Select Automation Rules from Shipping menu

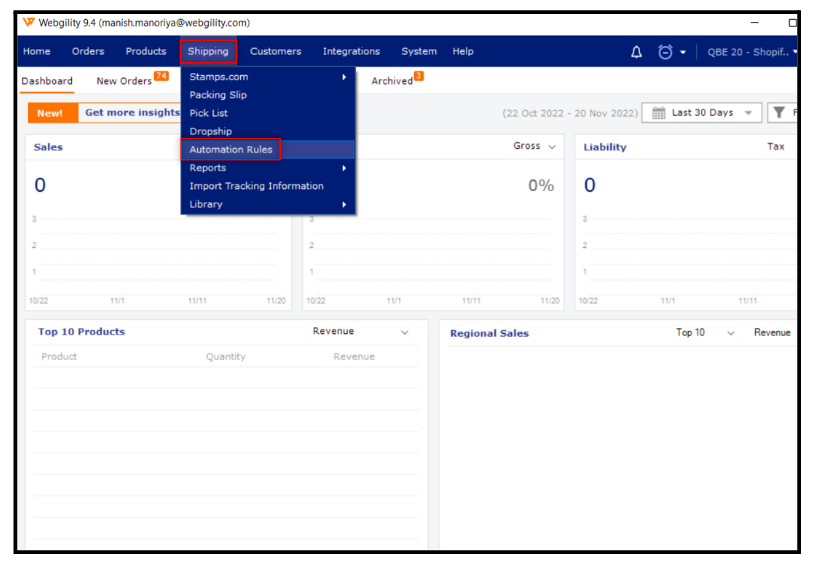point(231,150)
